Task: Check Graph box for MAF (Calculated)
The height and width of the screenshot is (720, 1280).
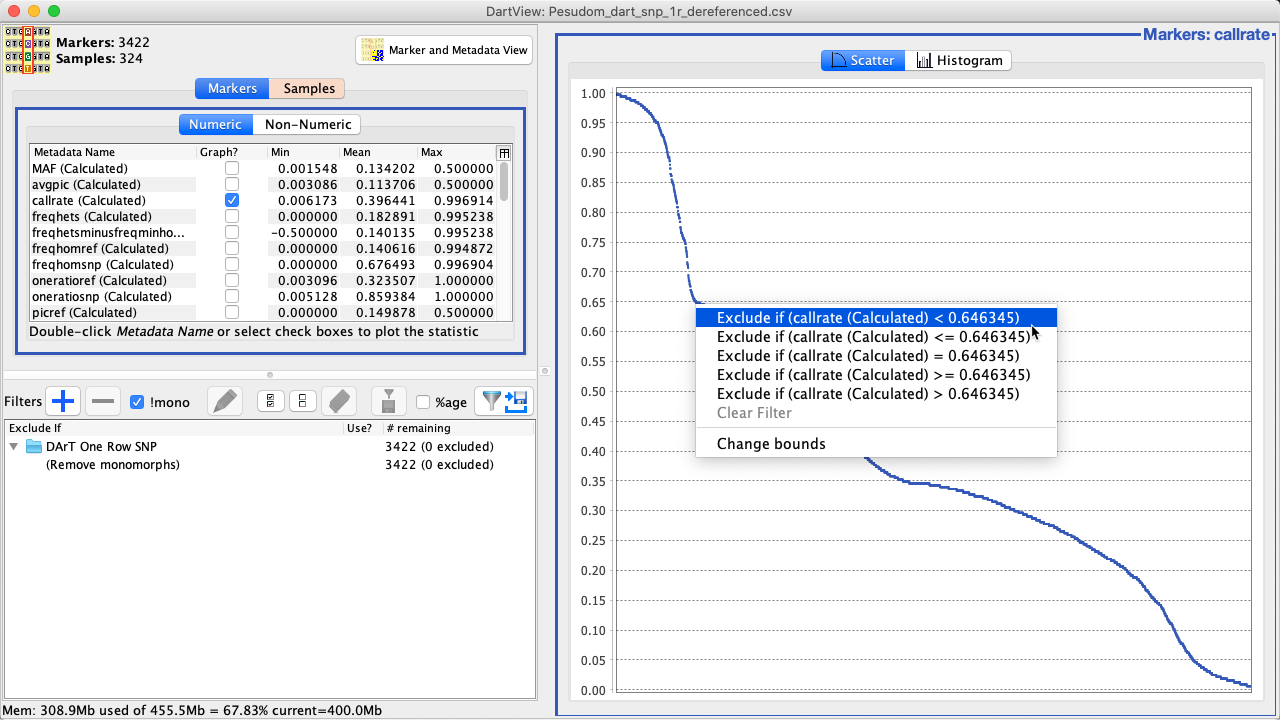Action: (x=232, y=169)
